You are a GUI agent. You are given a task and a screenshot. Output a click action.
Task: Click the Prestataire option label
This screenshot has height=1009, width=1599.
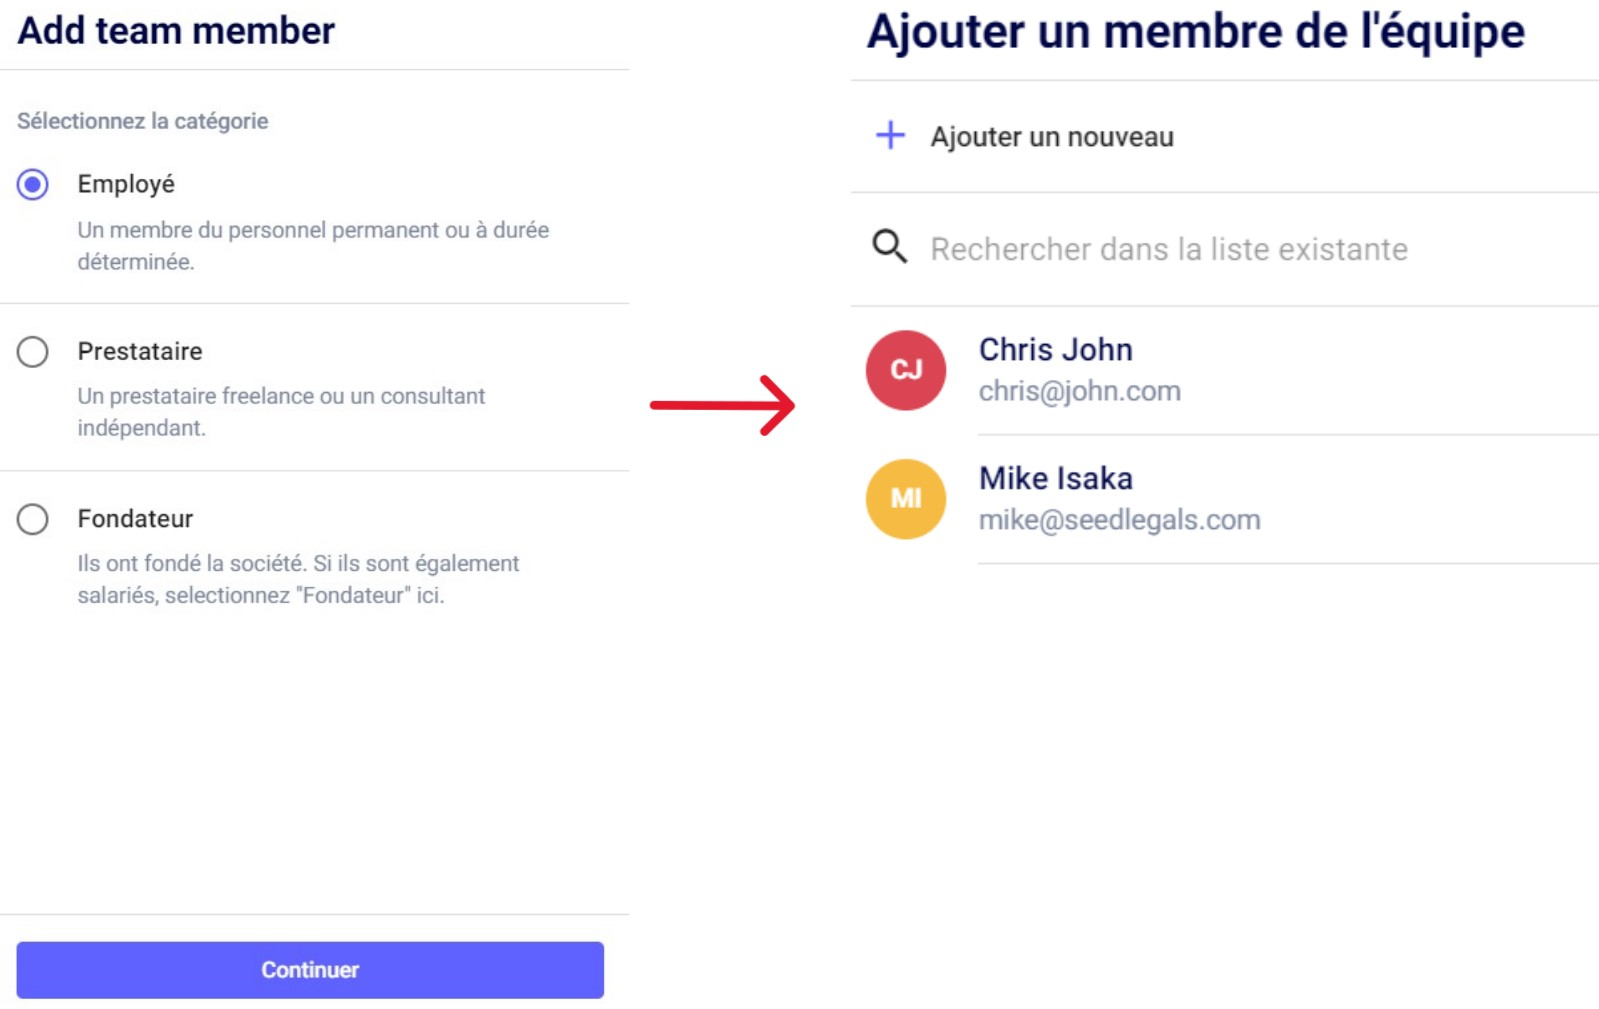click(x=140, y=351)
